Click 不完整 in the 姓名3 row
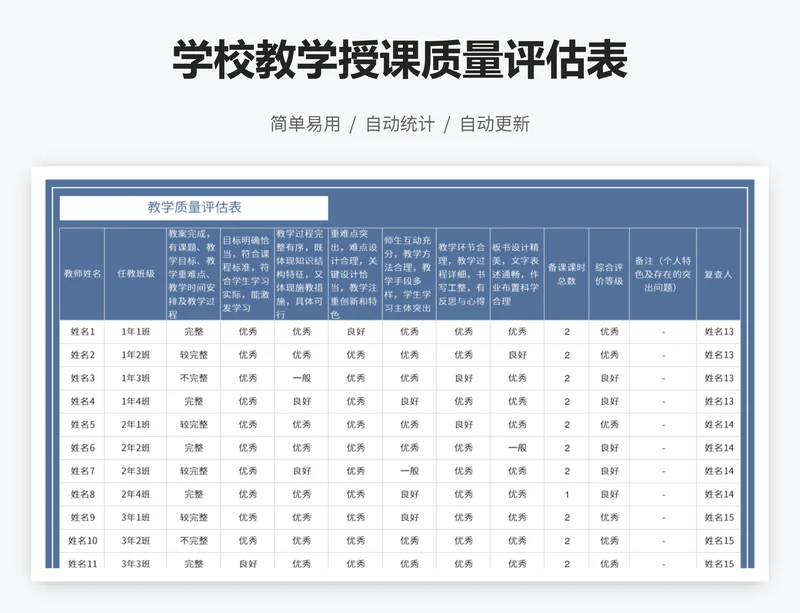The height and width of the screenshot is (613, 800). click(194, 378)
